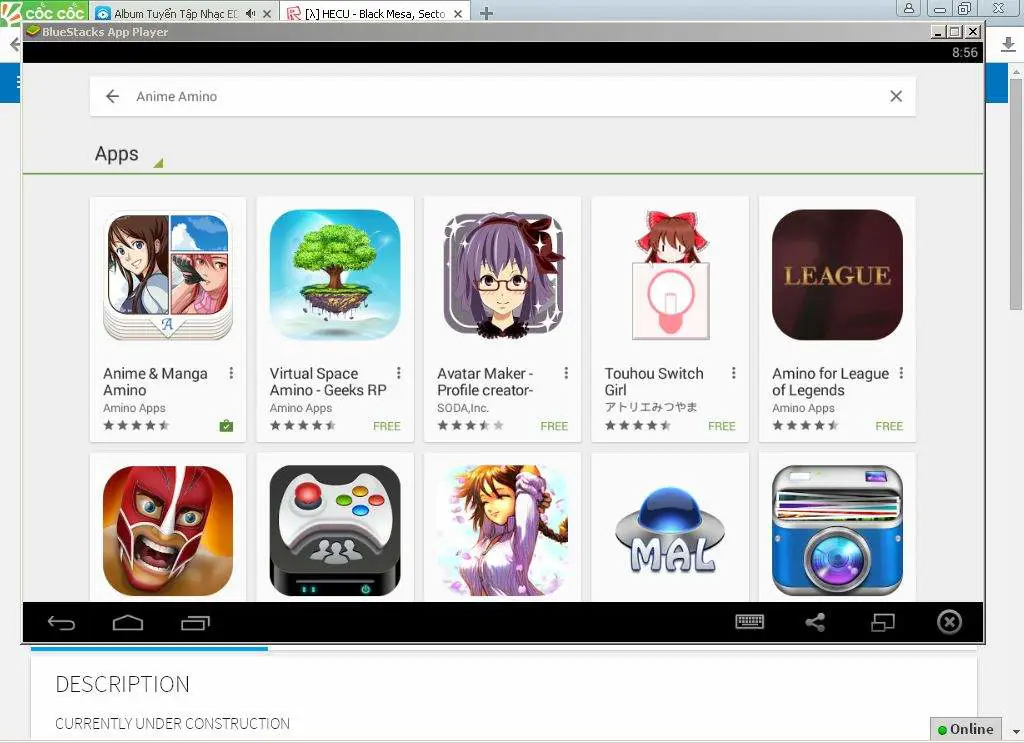This screenshot has height=743, width=1024.
Task: Click the Anime Amino search field
Action: click(502, 97)
